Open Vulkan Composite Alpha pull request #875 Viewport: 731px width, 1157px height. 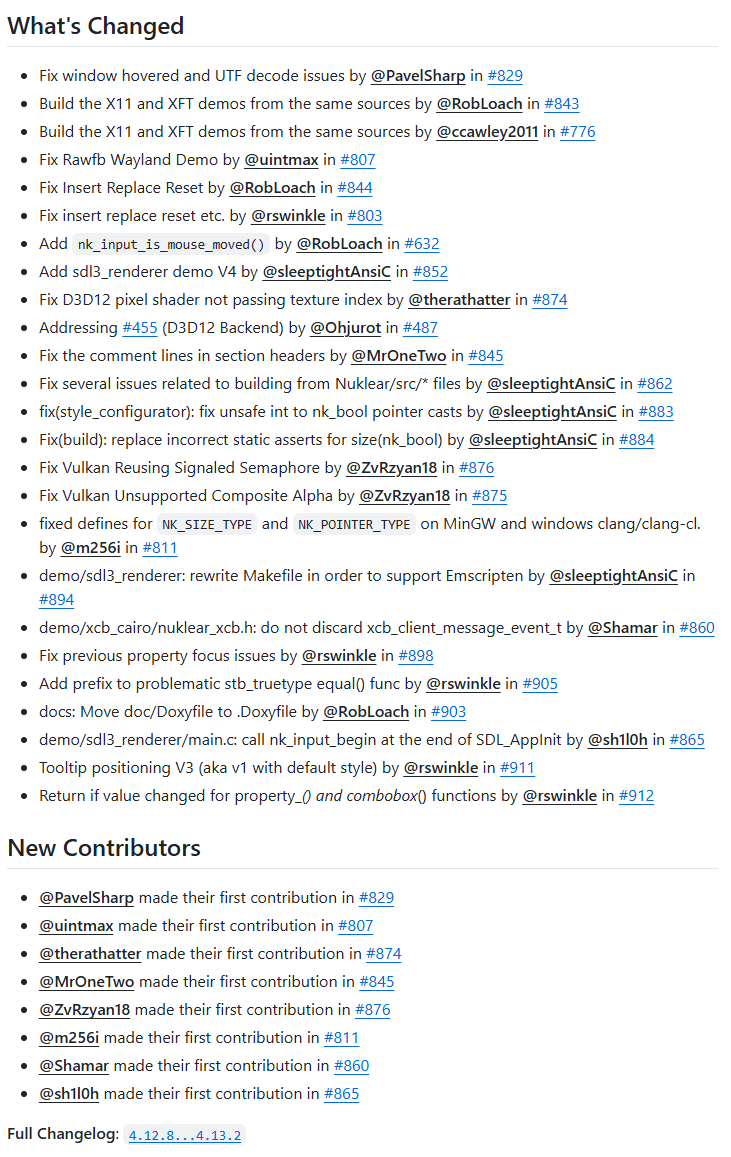coord(490,496)
